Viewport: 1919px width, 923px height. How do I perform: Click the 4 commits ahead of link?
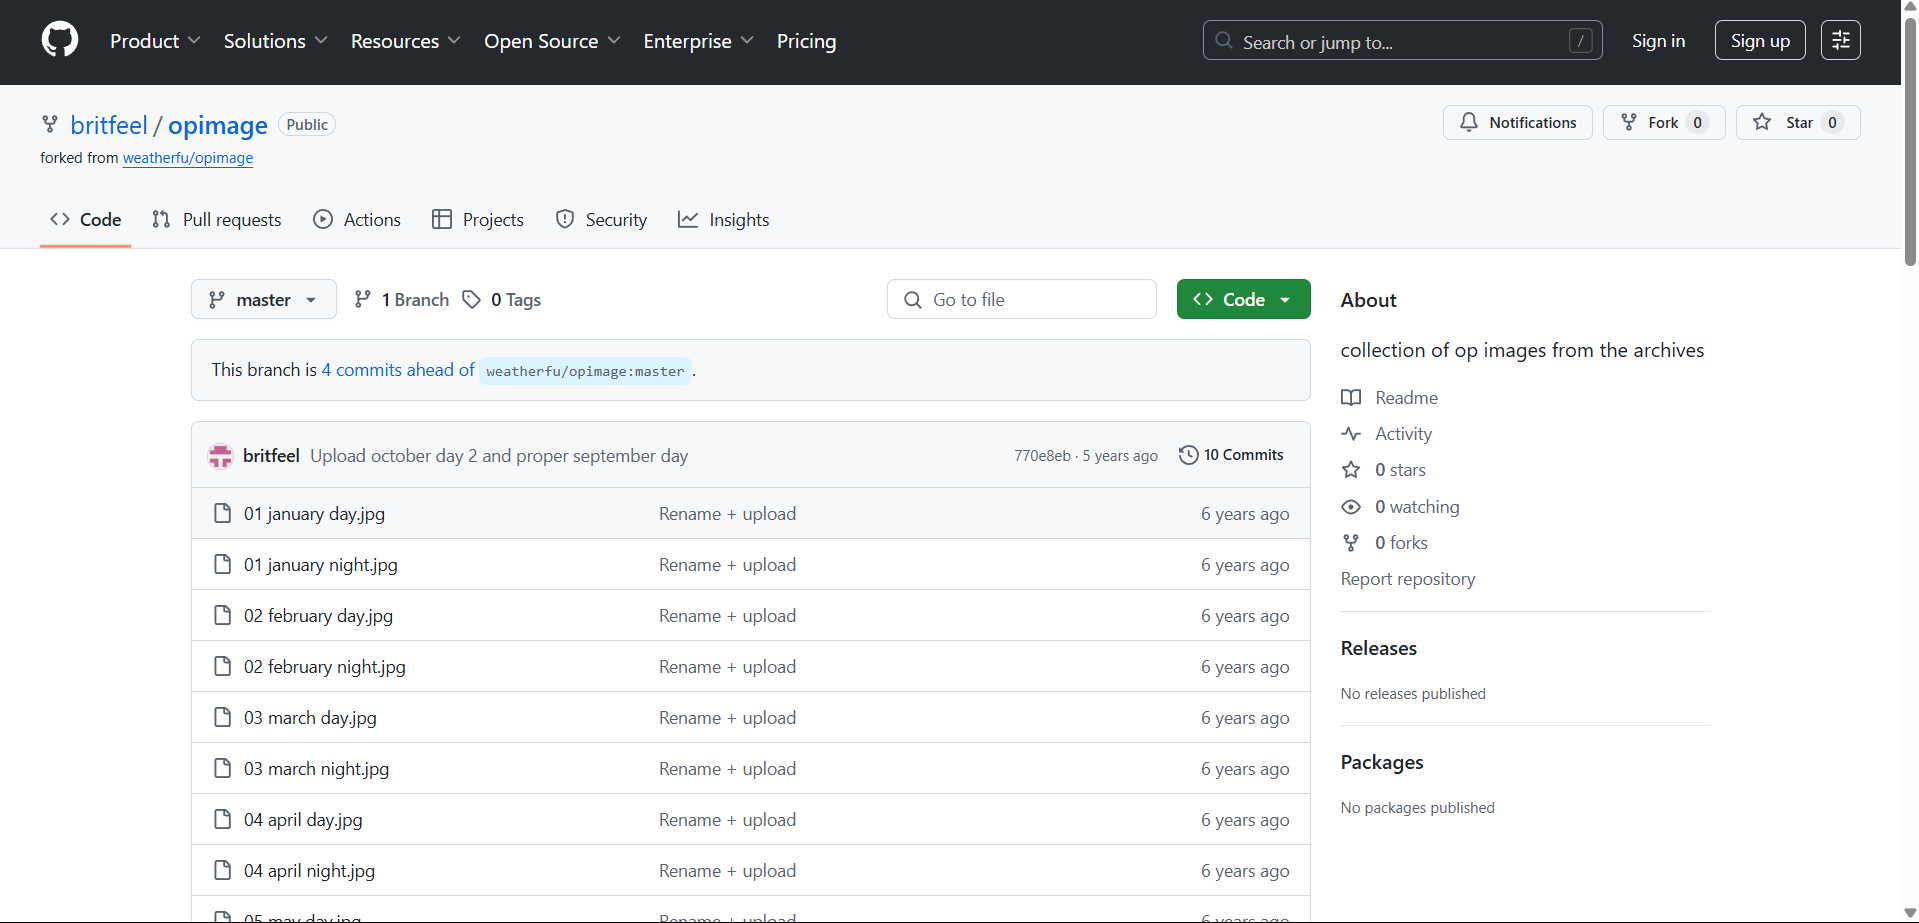click(398, 370)
